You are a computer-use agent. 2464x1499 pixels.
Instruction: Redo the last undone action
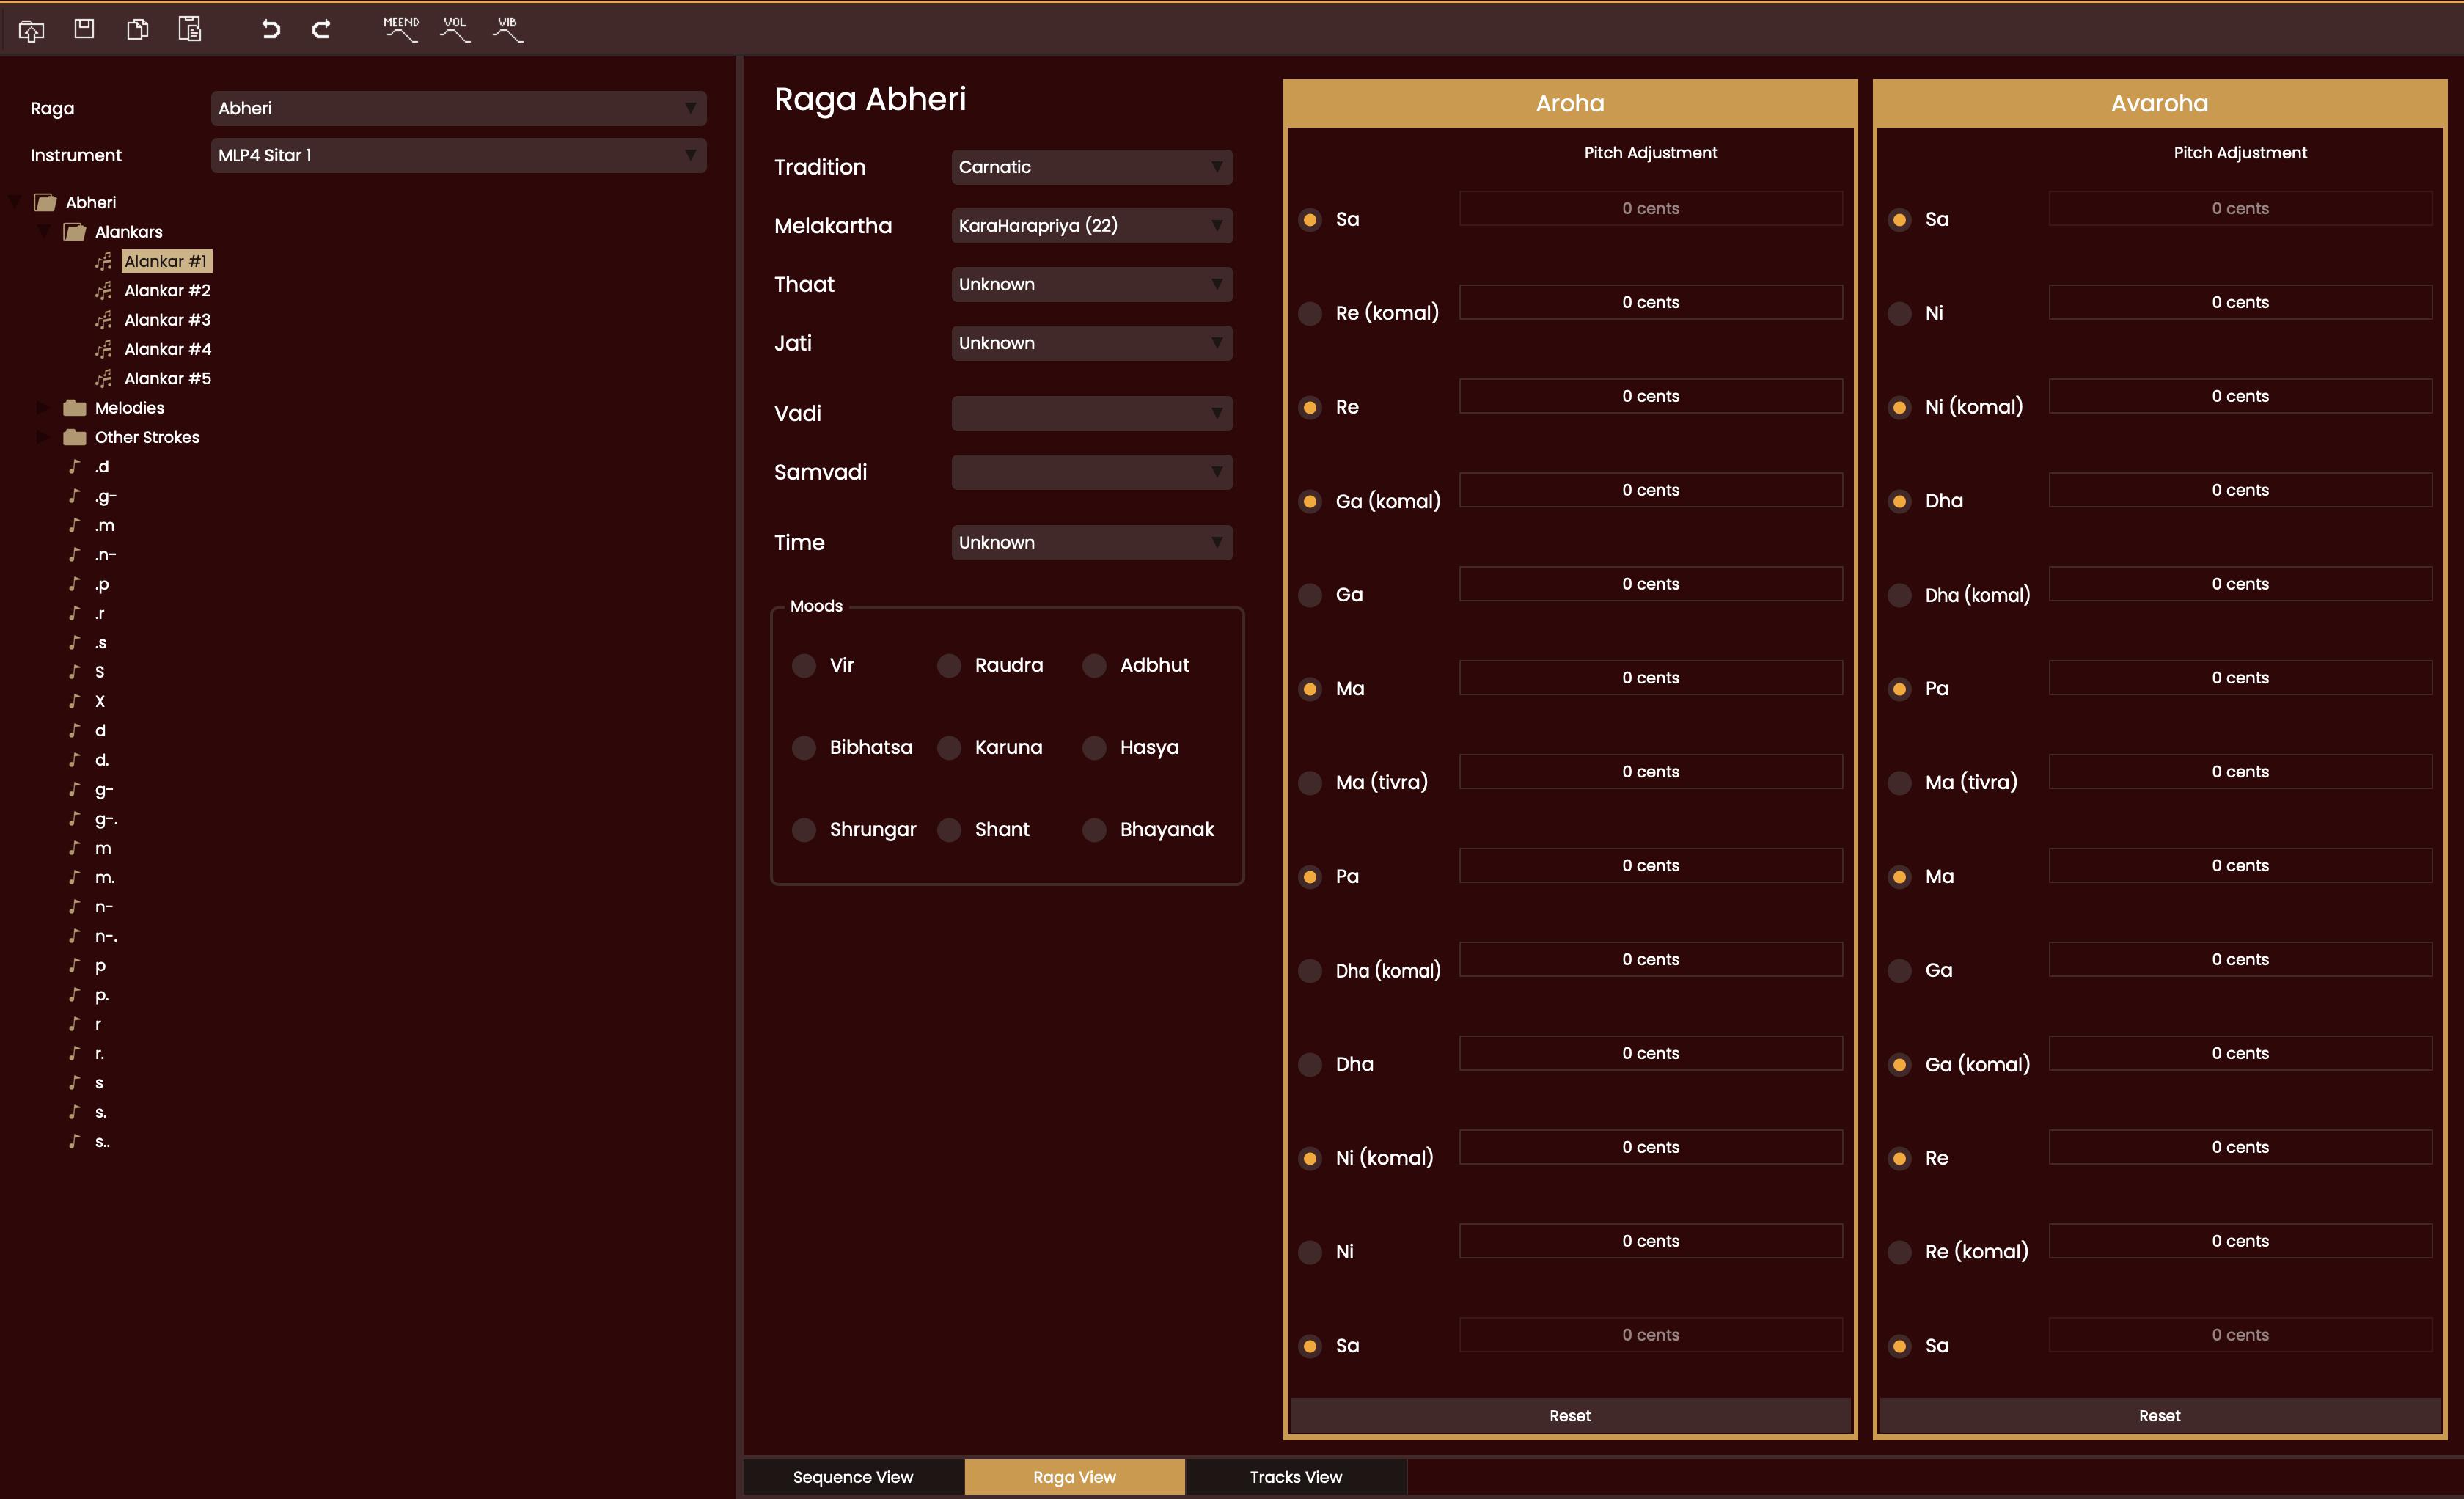[x=321, y=29]
